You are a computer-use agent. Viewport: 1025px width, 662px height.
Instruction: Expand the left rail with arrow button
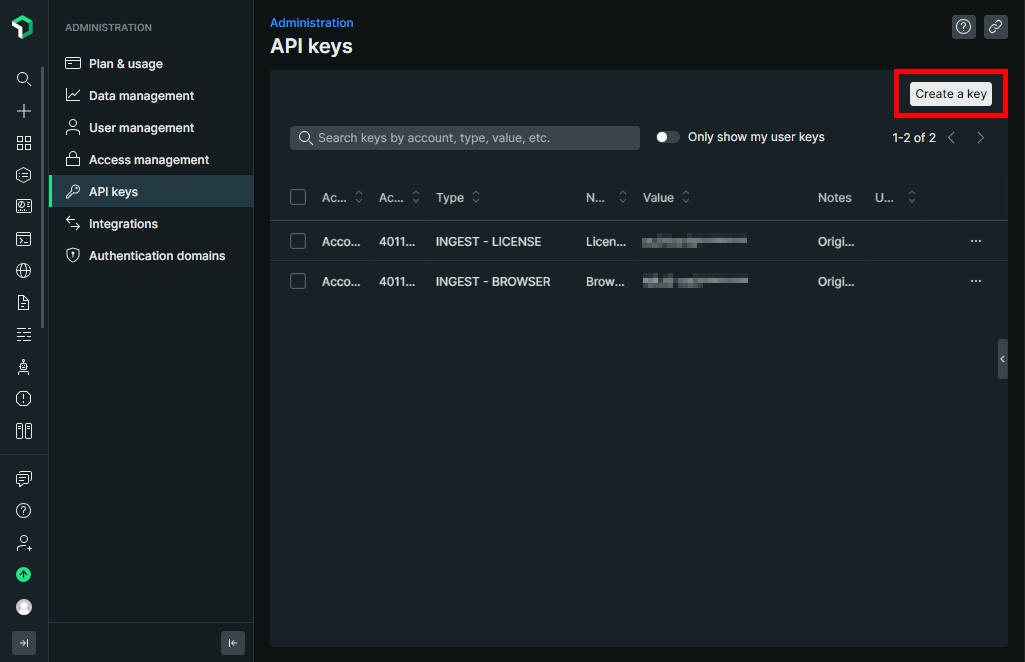[24, 643]
